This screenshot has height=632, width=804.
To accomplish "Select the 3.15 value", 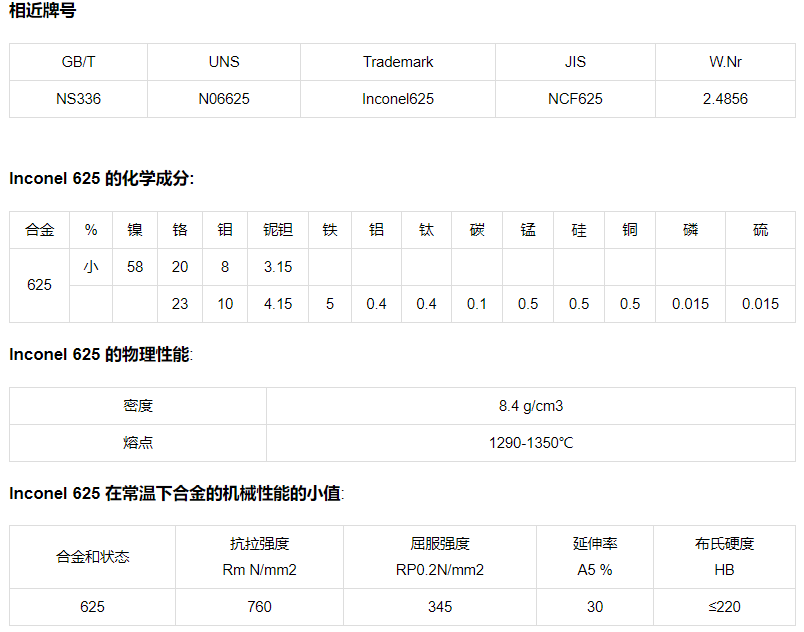I will tap(278, 267).
